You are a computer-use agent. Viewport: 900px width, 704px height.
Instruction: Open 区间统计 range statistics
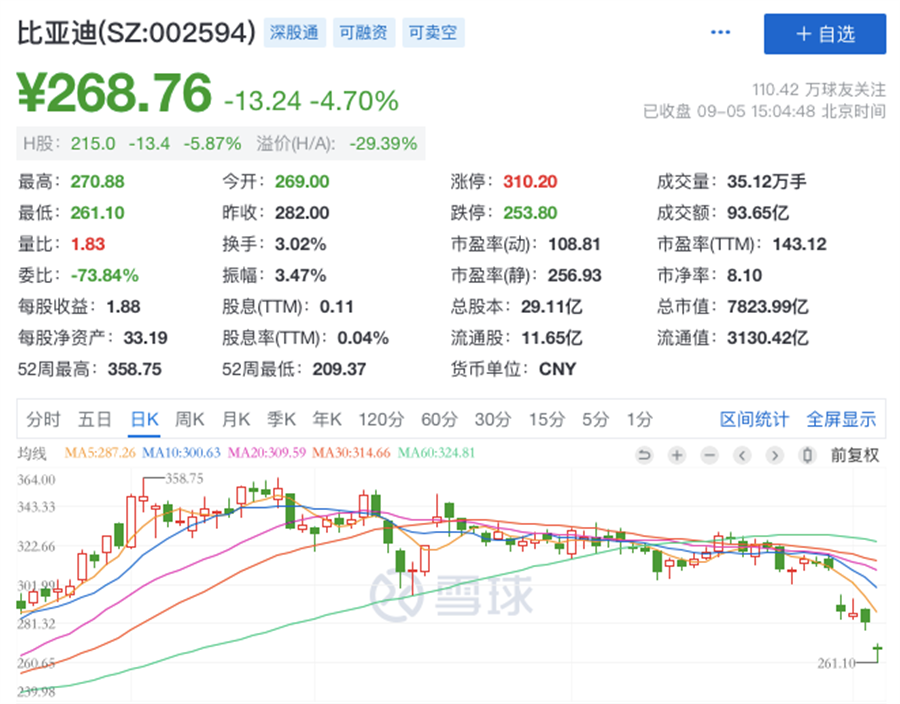754,419
